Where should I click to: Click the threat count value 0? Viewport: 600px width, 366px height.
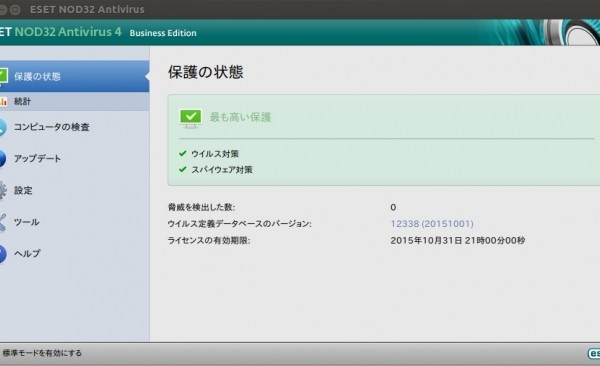[393, 207]
